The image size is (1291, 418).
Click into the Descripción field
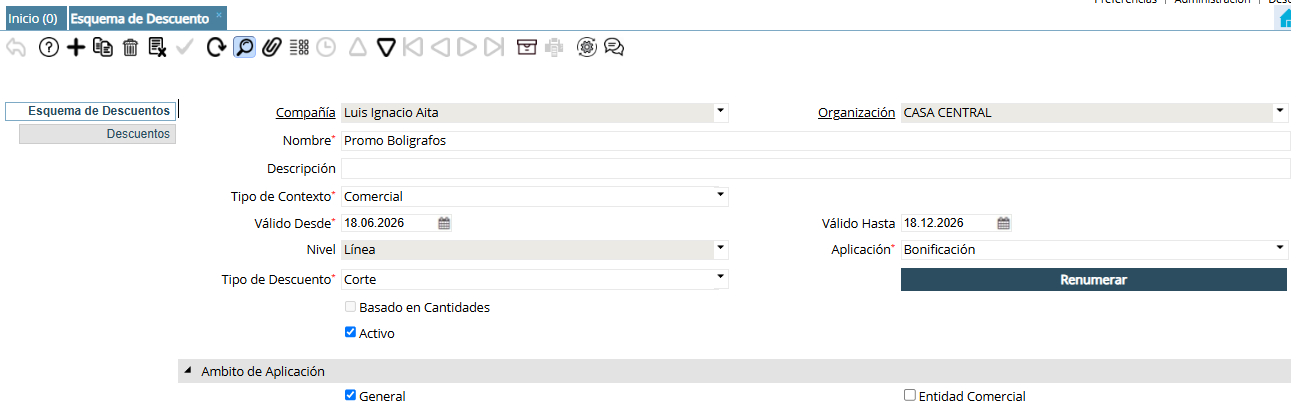(816, 168)
